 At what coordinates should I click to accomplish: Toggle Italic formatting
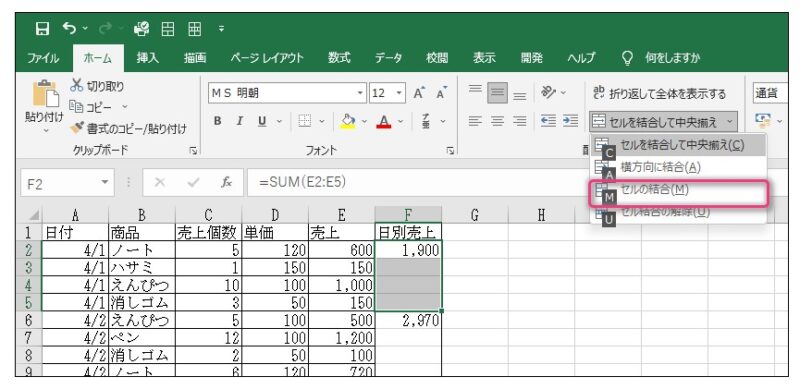click(x=238, y=121)
